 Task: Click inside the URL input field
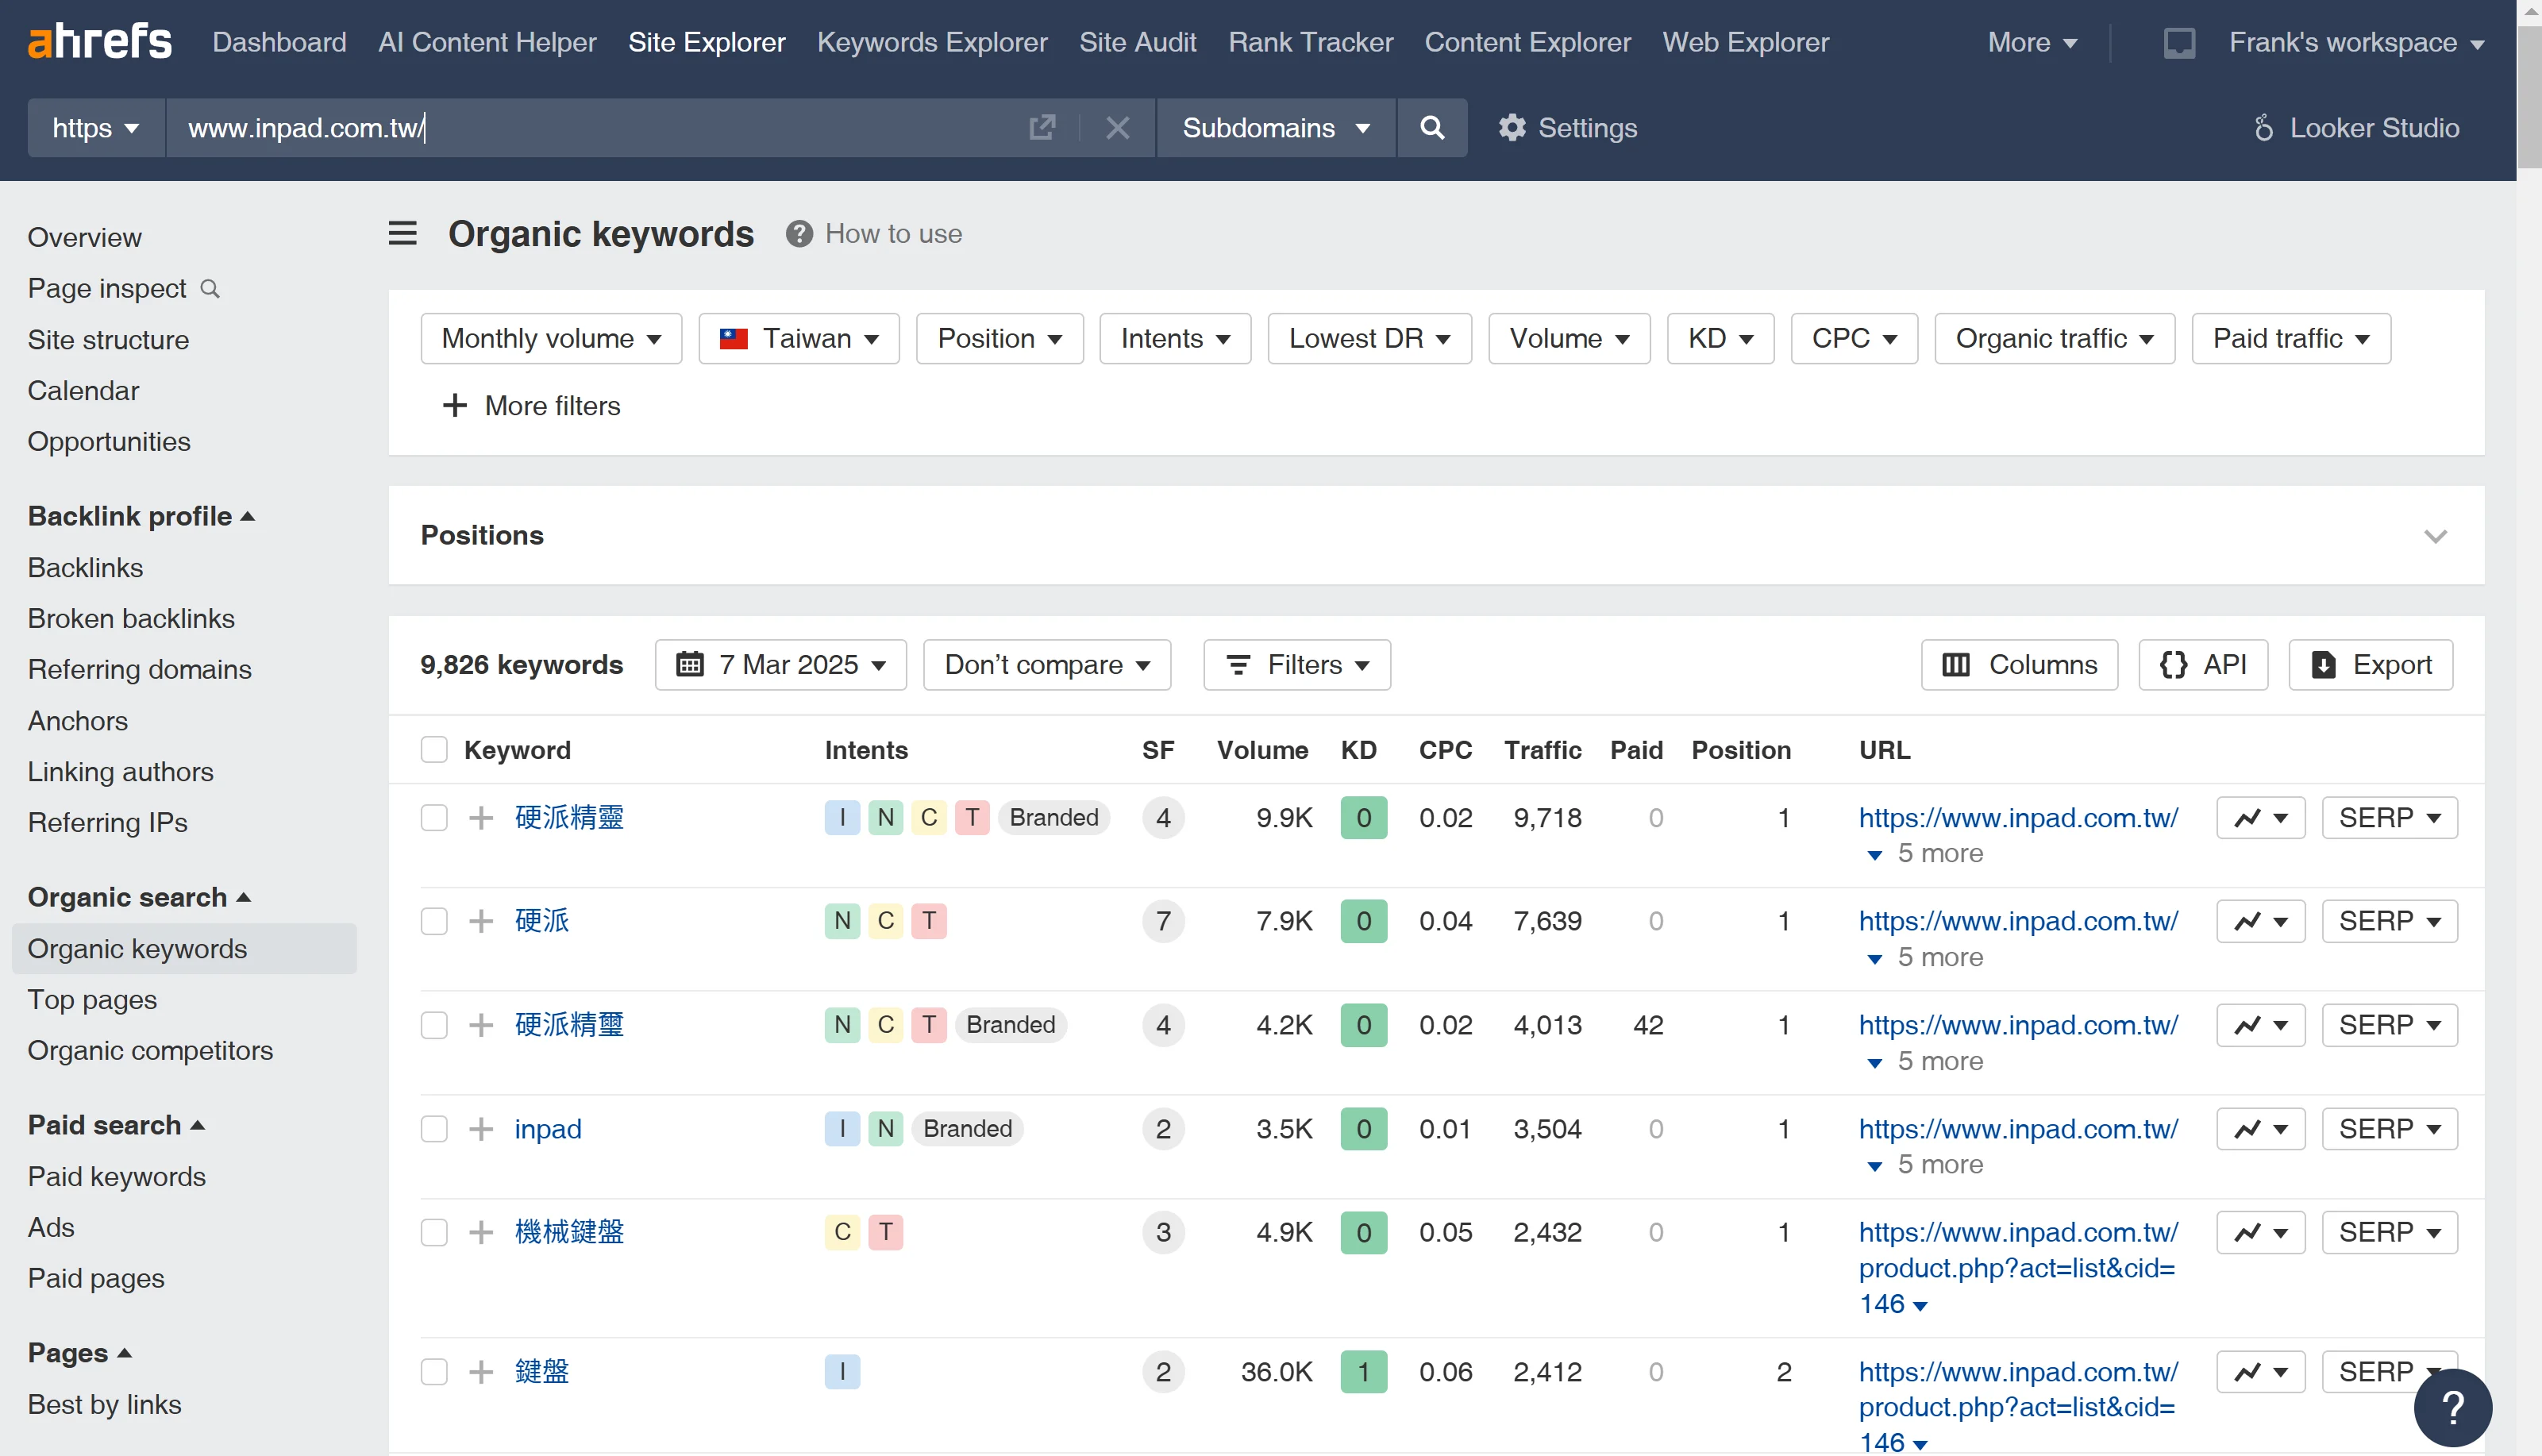600,128
